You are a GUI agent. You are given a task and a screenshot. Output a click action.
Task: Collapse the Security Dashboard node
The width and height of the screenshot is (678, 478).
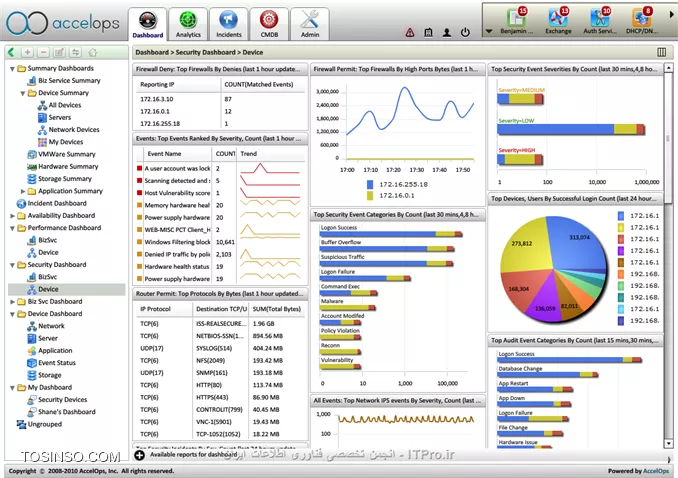[x=13, y=265]
